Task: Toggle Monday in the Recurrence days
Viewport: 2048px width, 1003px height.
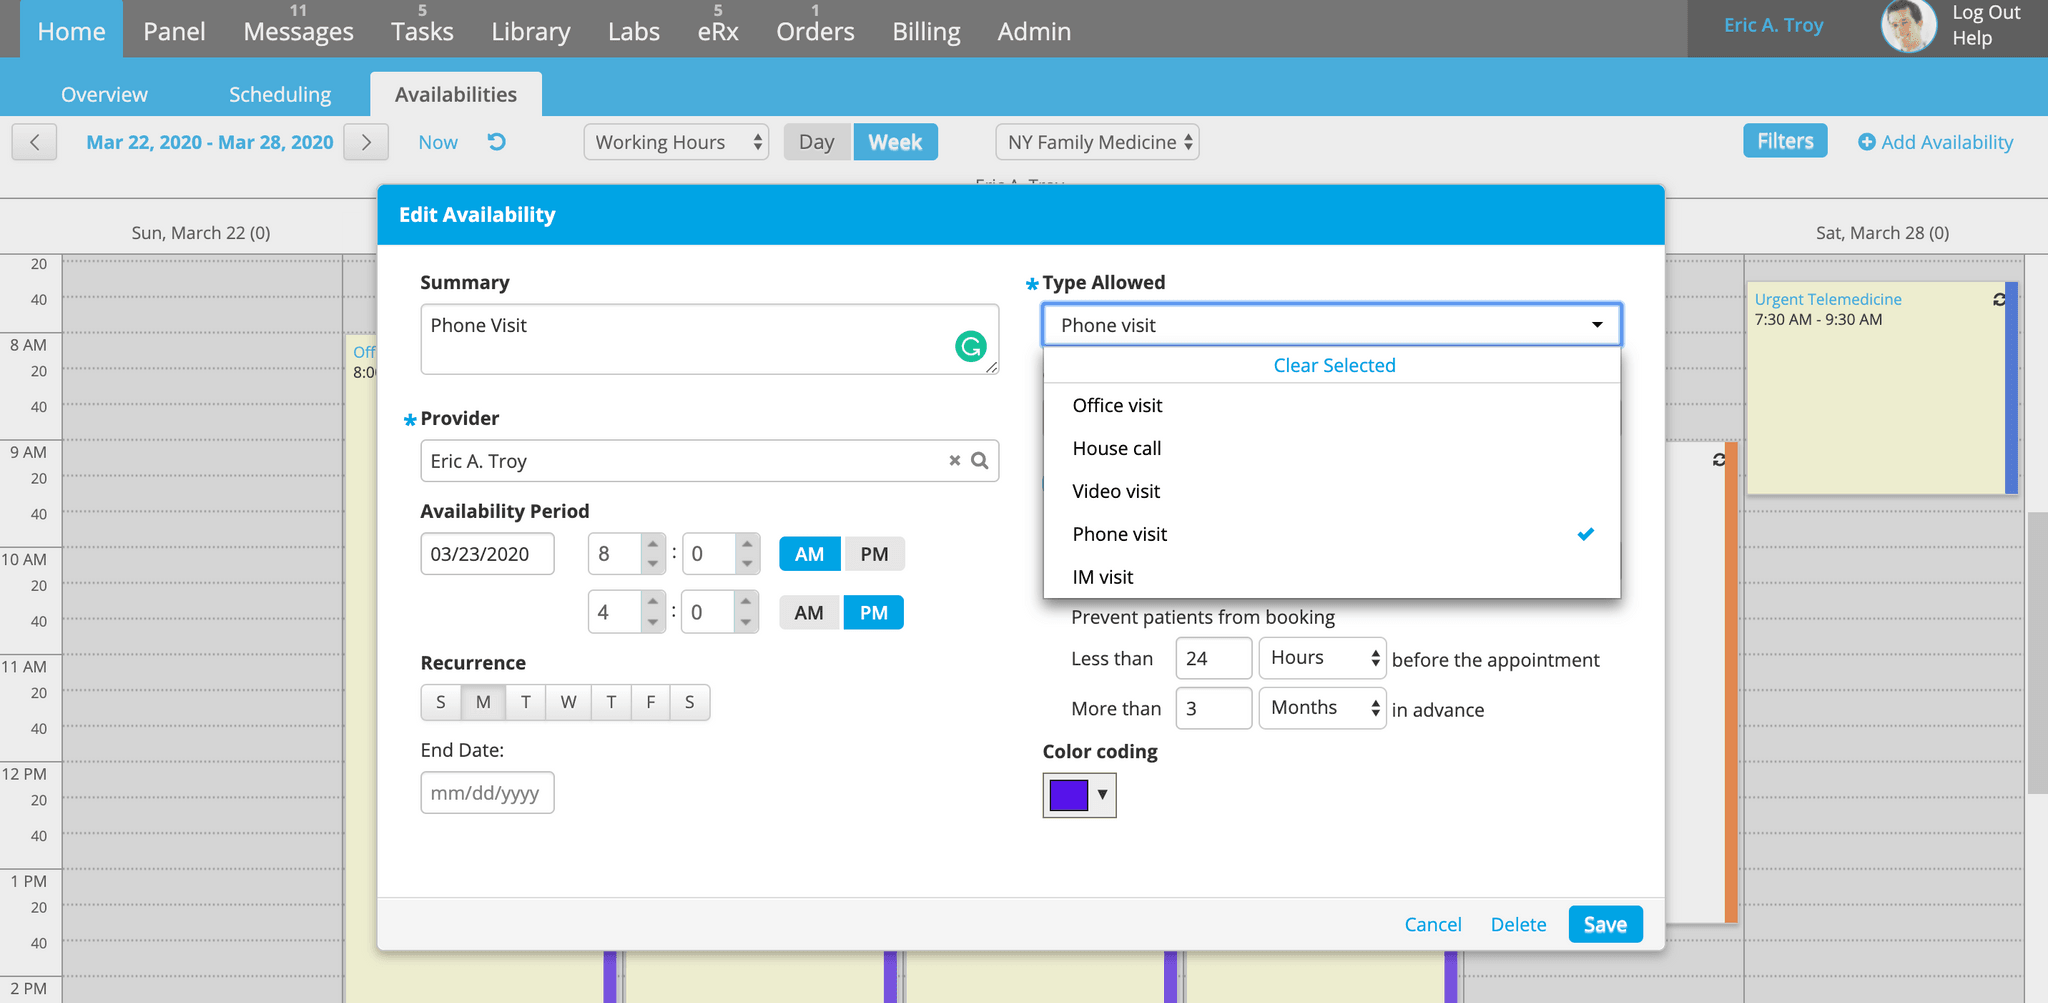Action: [483, 702]
